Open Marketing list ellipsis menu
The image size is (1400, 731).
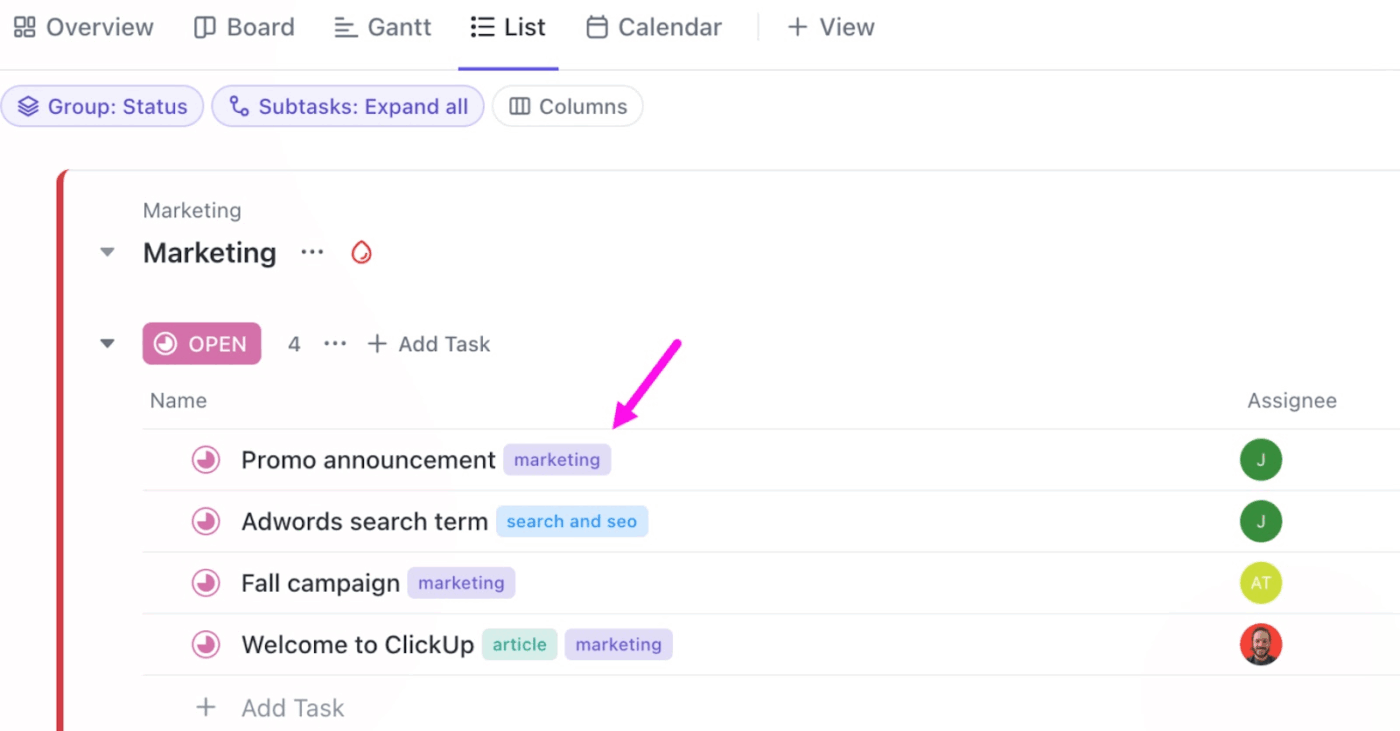tap(313, 253)
